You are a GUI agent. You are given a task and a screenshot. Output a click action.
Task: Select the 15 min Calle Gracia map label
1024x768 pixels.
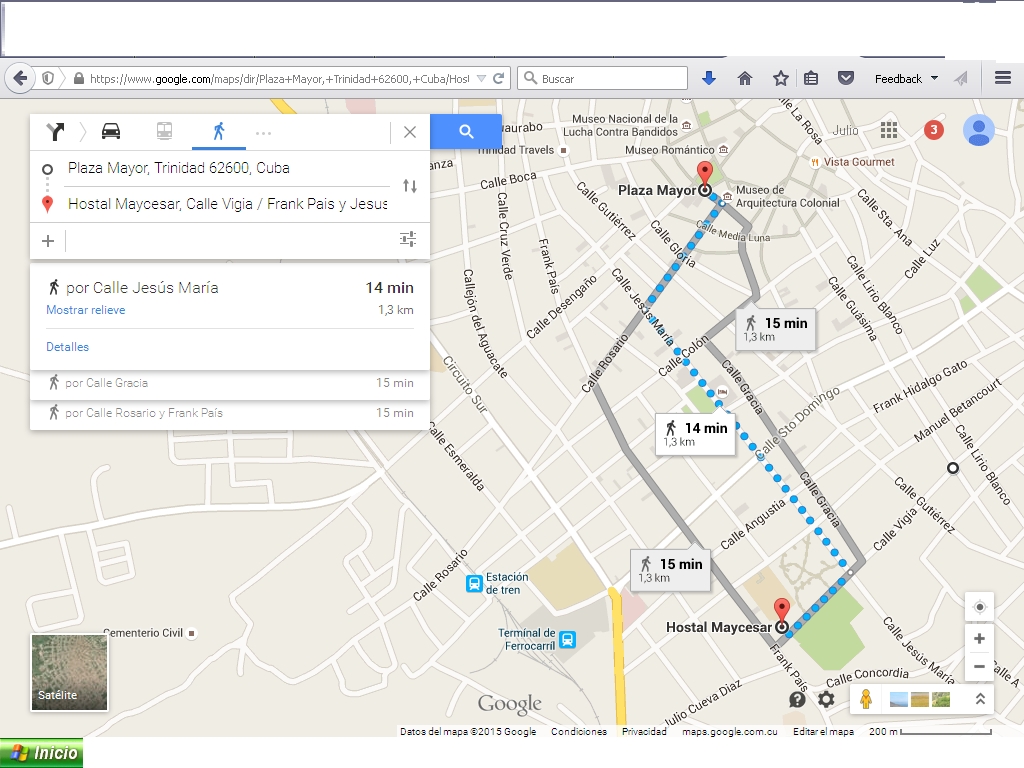click(x=776, y=329)
